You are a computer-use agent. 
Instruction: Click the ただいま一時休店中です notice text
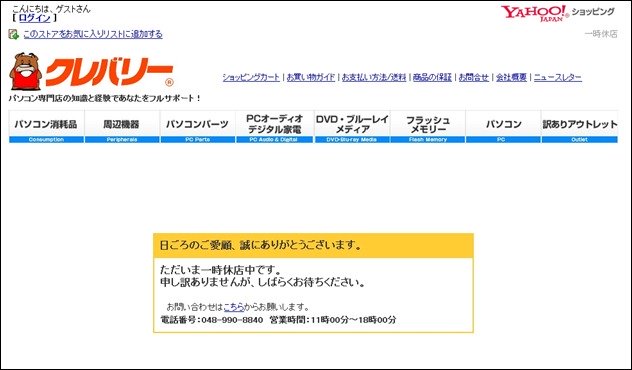coord(220,270)
